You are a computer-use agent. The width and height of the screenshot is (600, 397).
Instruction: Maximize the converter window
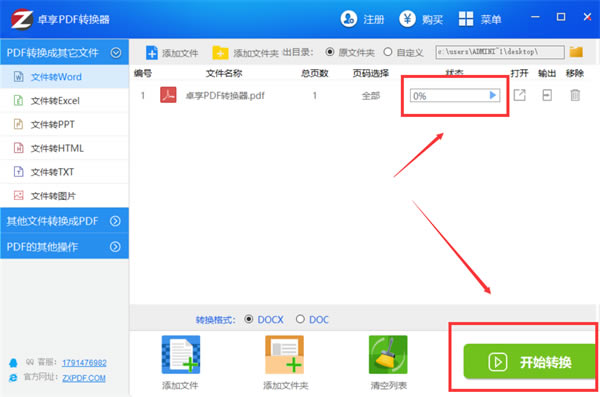pyautogui.click(x=561, y=17)
